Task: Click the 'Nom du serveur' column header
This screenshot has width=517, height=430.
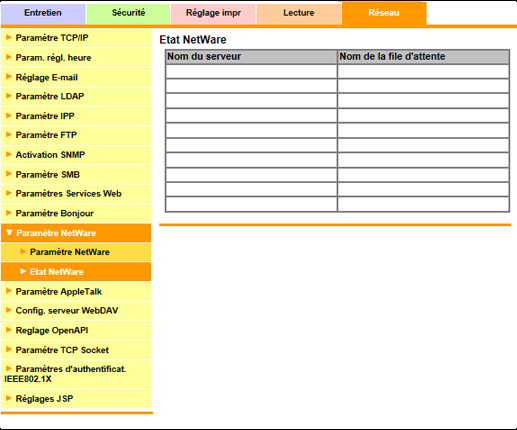Action: click(251, 57)
